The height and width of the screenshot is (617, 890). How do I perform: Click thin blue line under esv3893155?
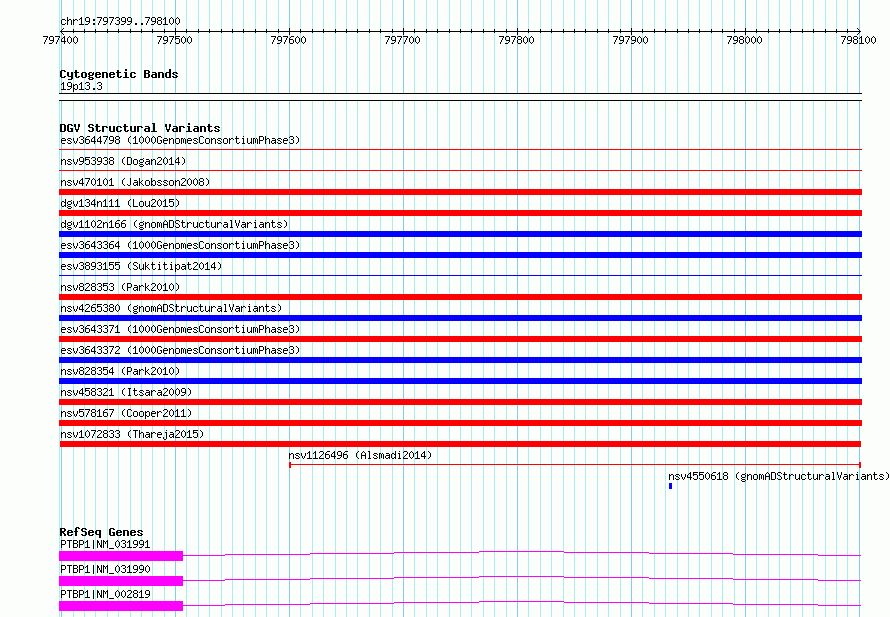(460, 276)
